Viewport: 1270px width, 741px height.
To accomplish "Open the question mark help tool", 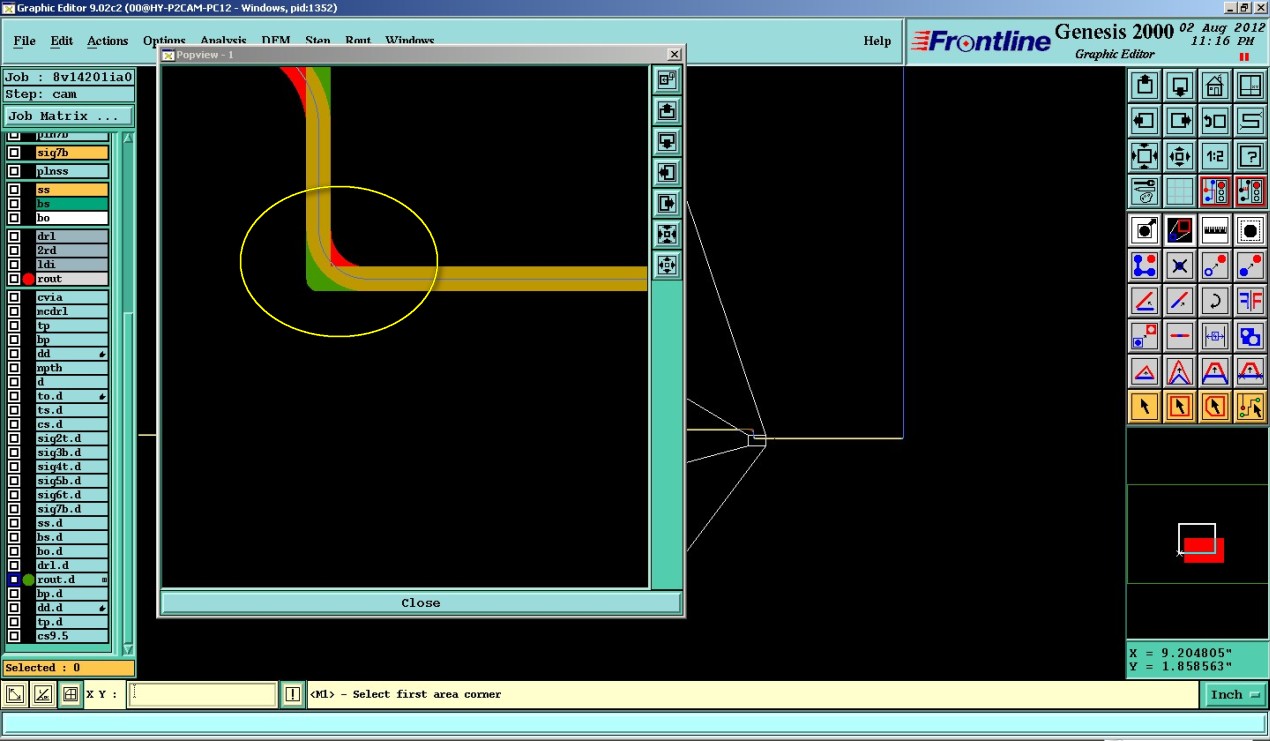I will 1249,156.
